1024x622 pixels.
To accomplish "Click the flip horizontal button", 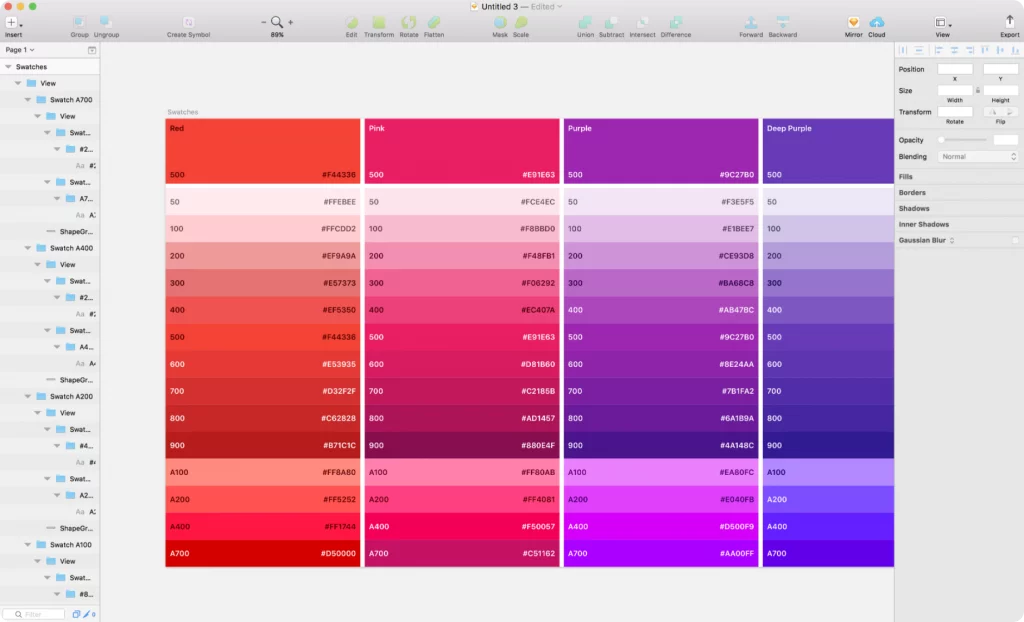I will [993, 112].
